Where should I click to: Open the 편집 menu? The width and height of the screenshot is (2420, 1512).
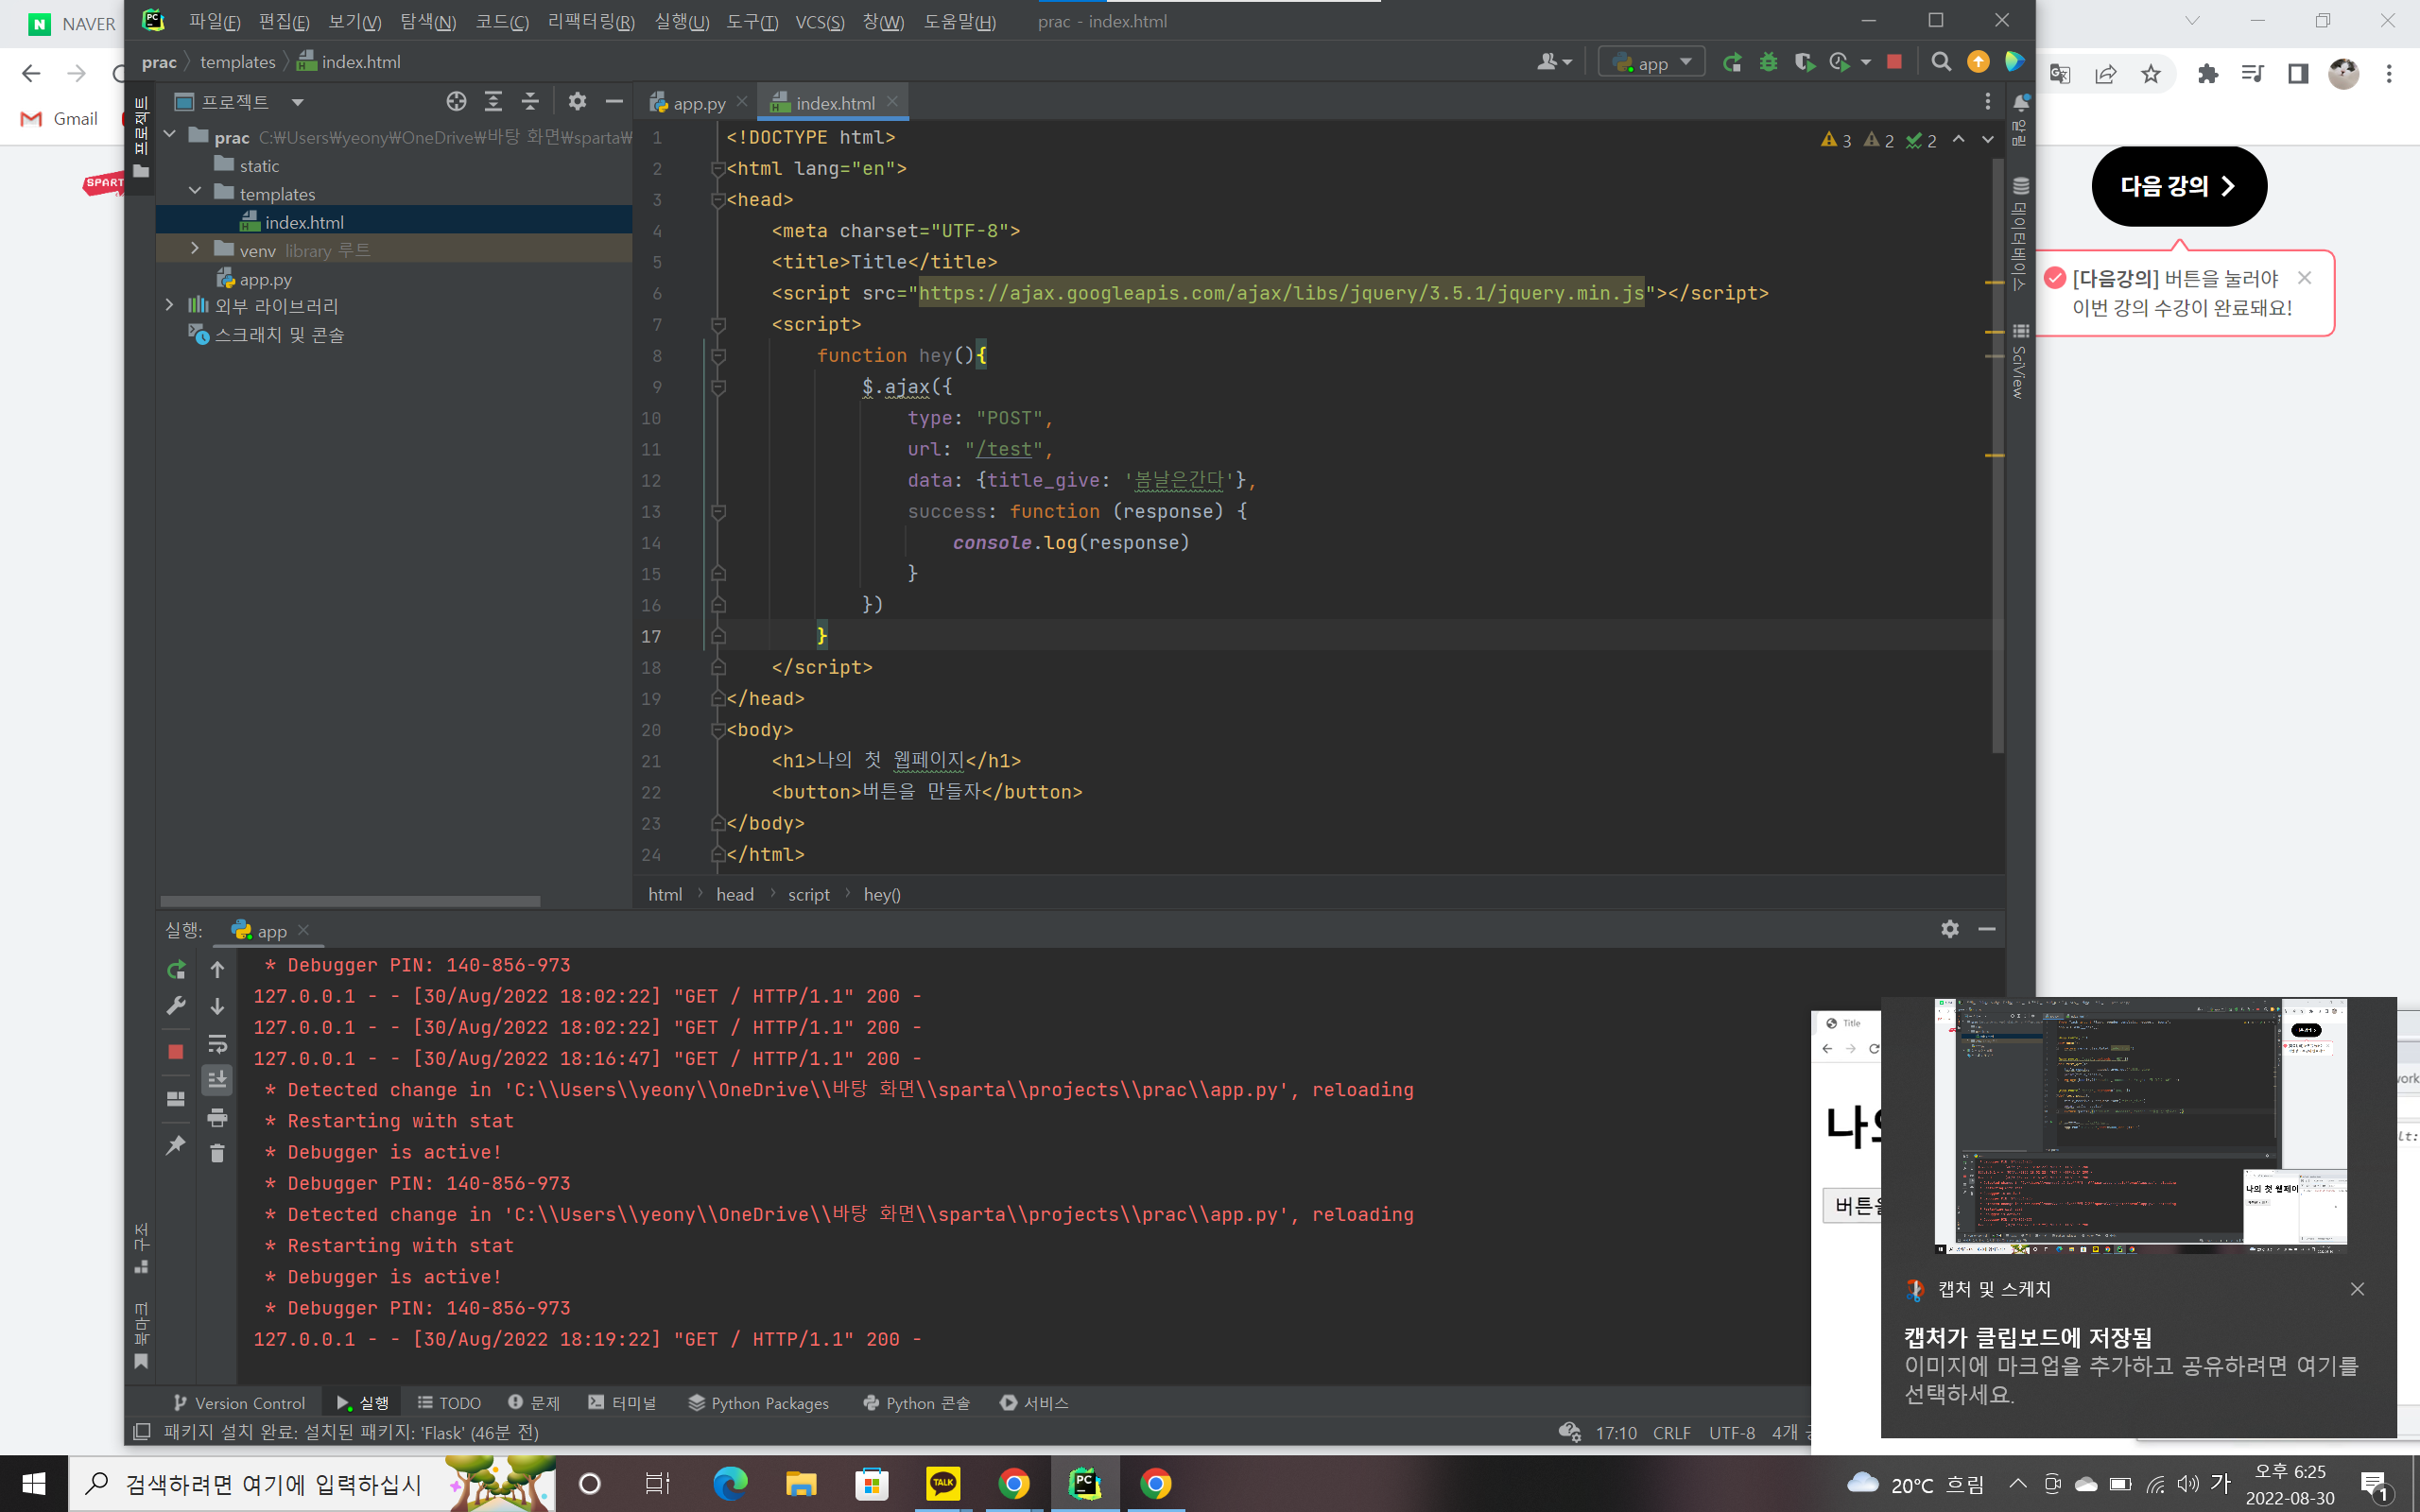click(284, 21)
